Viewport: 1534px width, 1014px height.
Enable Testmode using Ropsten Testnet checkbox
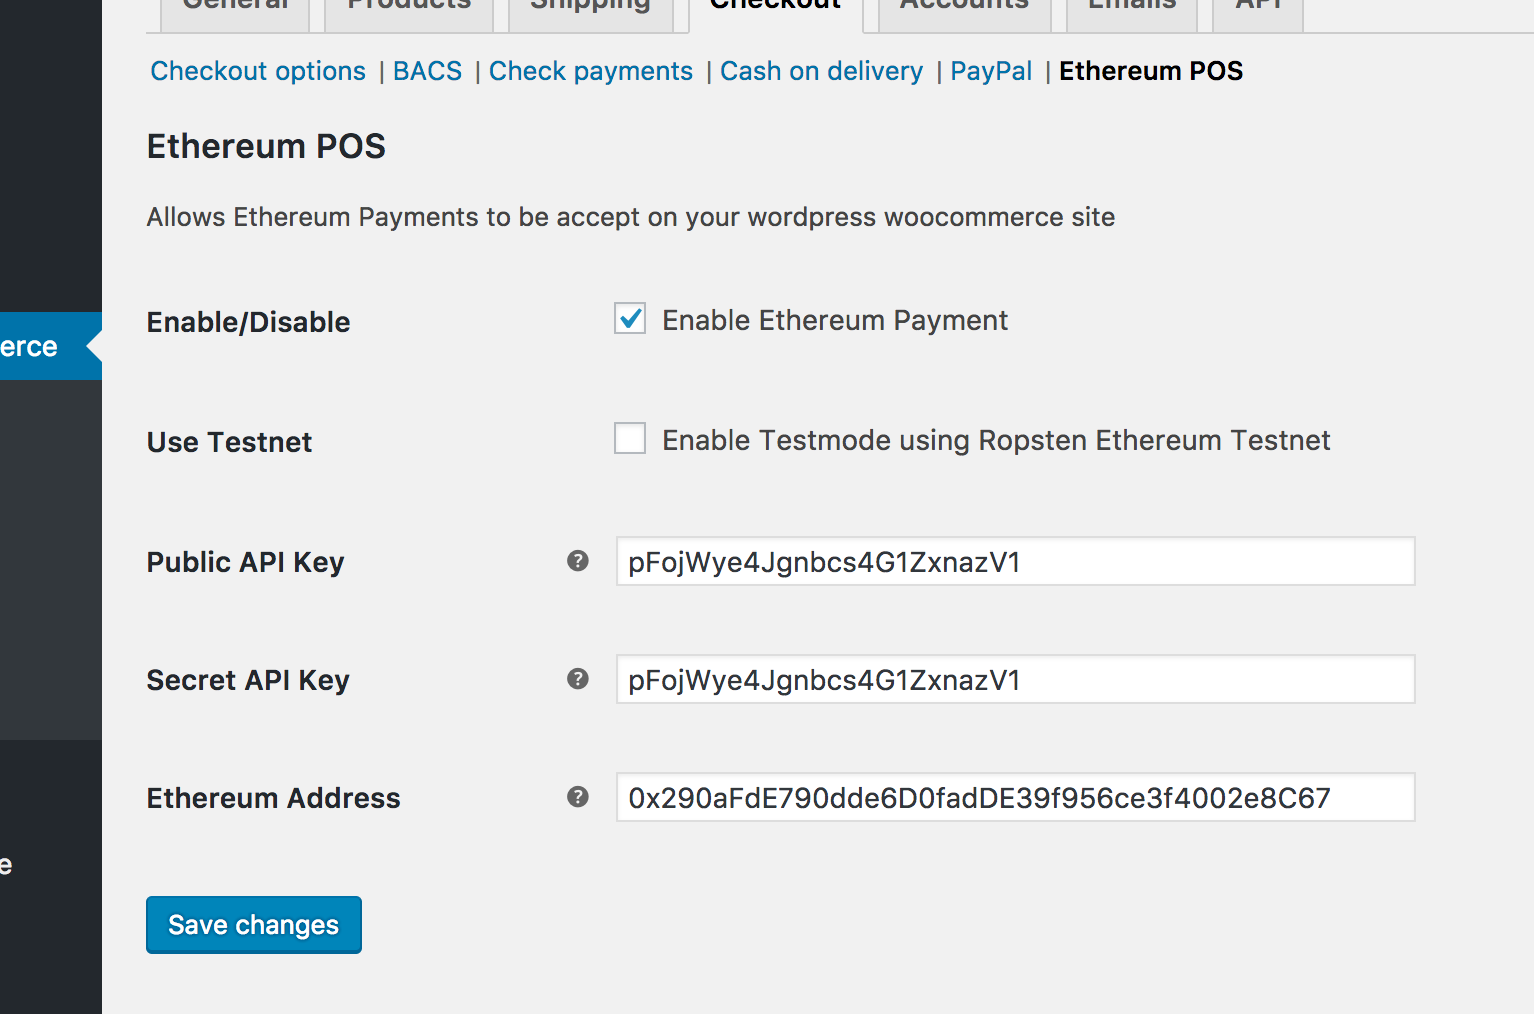[x=630, y=438]
